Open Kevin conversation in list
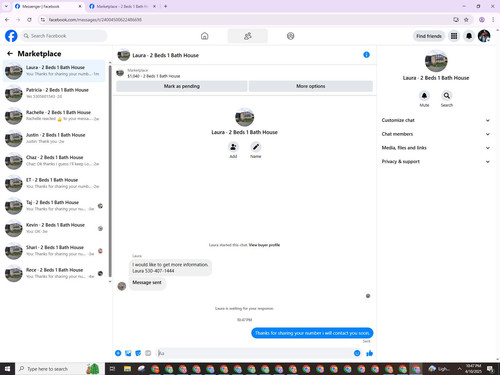The image size is (500, 375). click(x=54, y=228)
